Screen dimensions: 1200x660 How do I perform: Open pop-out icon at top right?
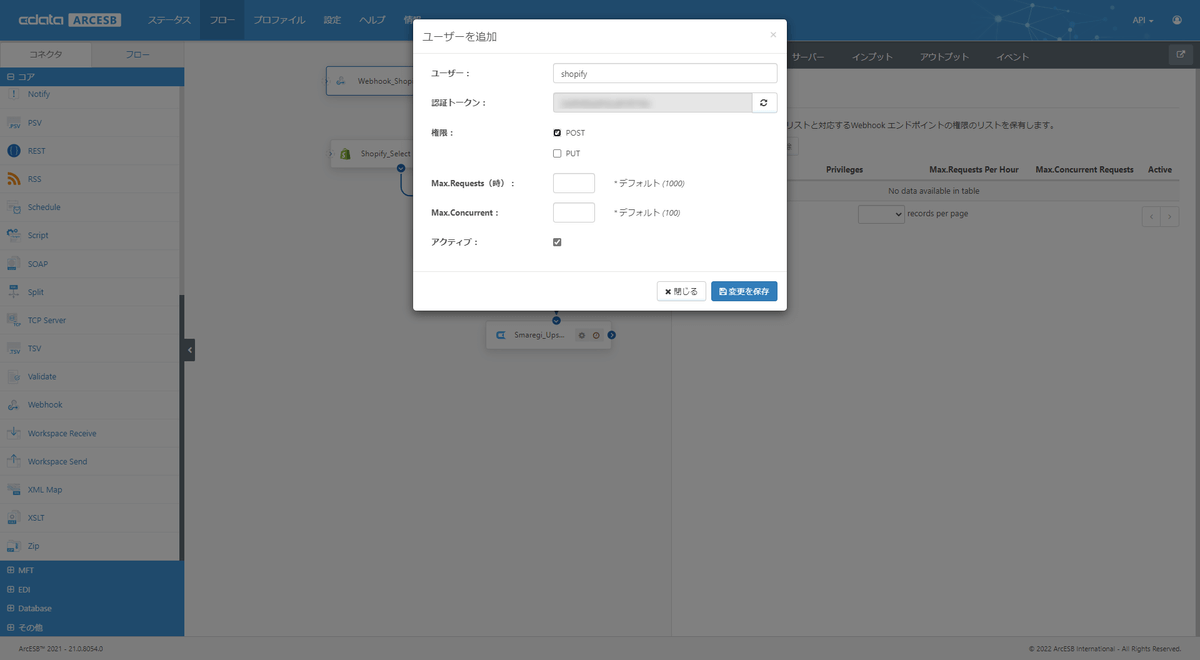[x=1180, y=56]
